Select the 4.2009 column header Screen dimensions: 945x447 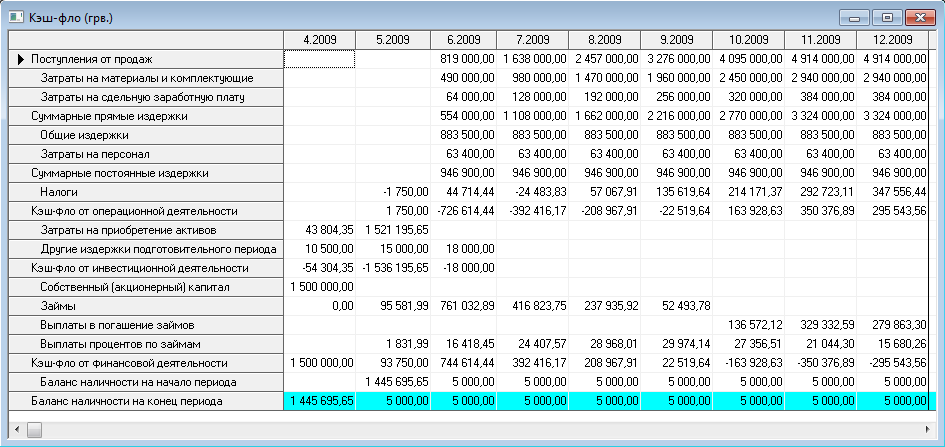click(319, 40)
